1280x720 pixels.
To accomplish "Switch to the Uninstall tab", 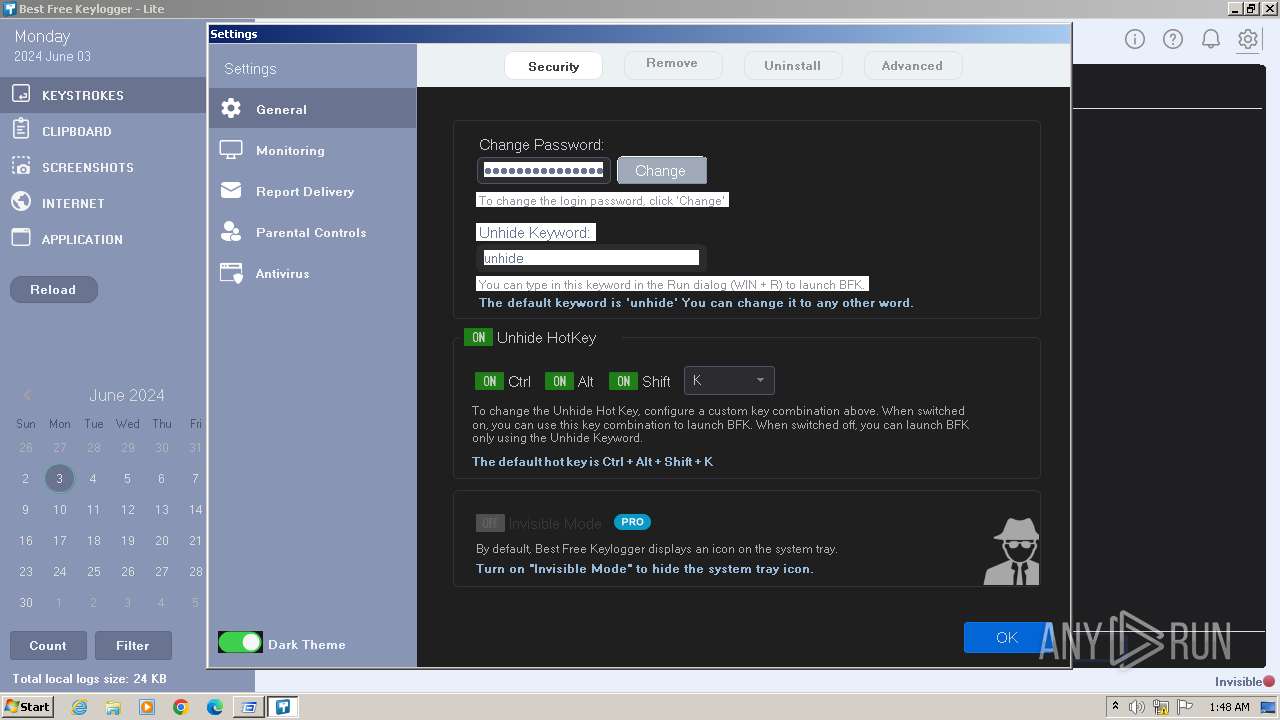I will (x=792, y=66).
